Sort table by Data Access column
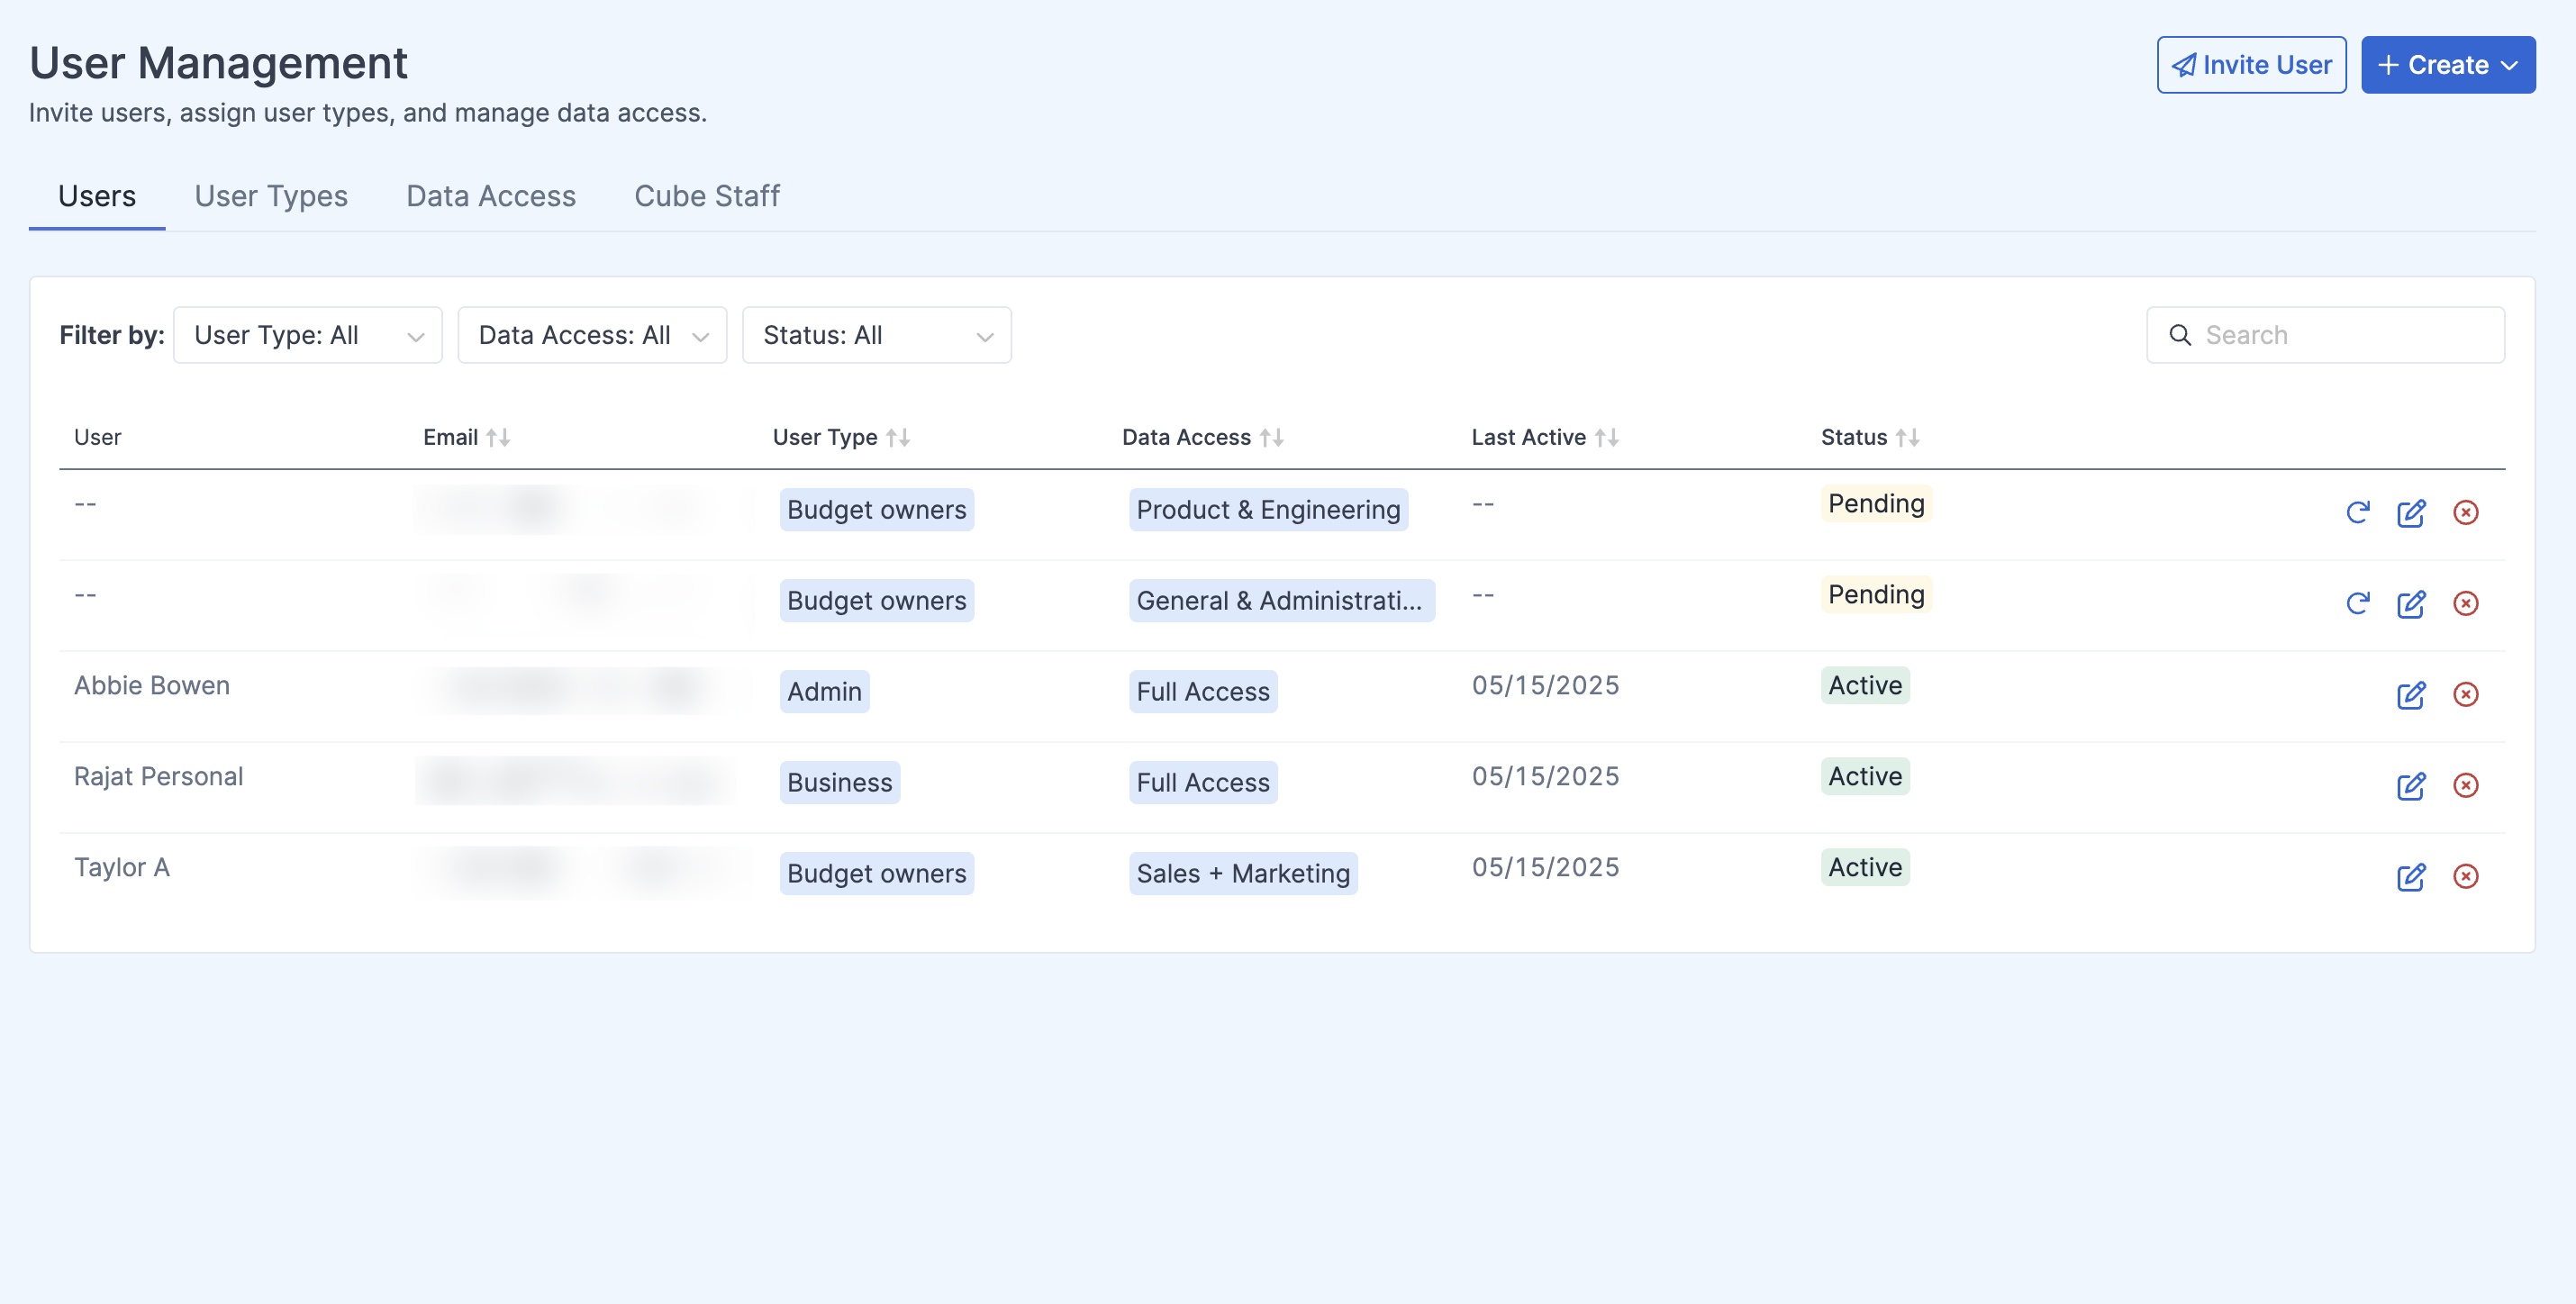The height and width of the screenshot is (1304, 2576). click(x=1271, y=437)
